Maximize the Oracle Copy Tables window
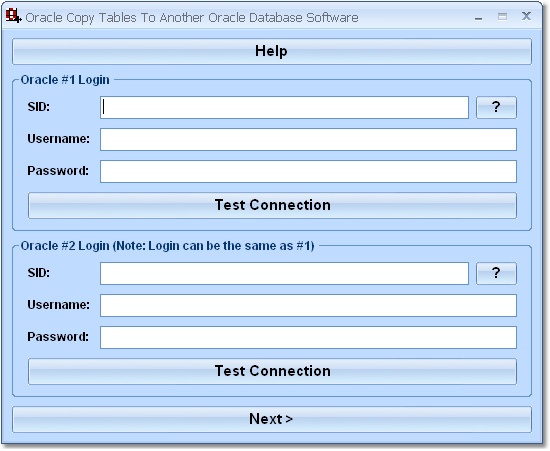Image resolution: width=550 pixels, height=451 pixels. [502, 16]
